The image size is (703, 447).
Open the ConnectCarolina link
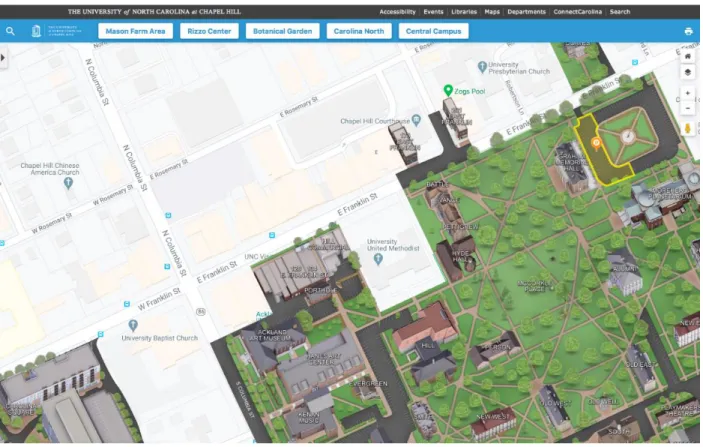[x=577, y=12]
